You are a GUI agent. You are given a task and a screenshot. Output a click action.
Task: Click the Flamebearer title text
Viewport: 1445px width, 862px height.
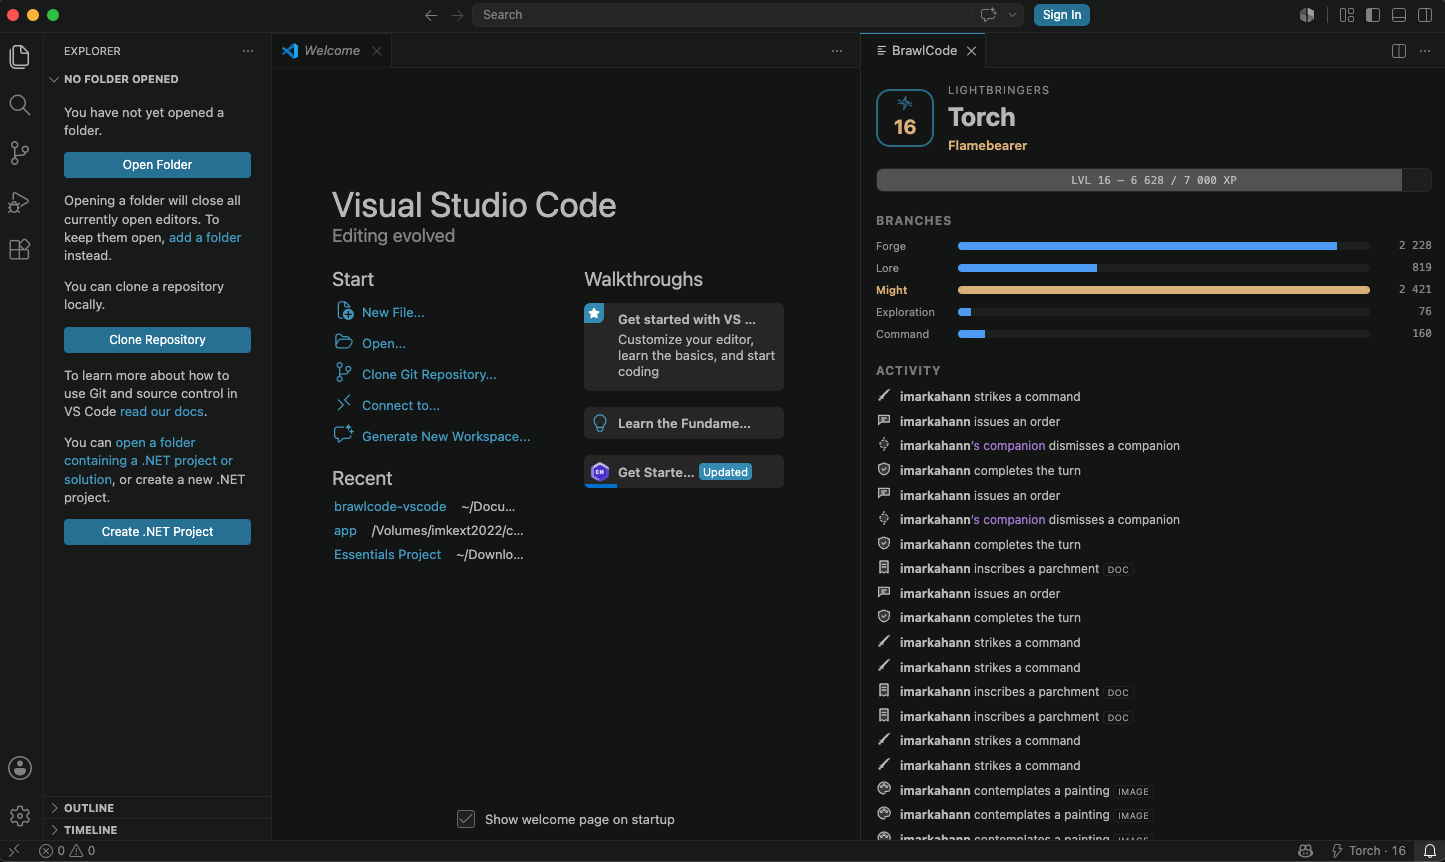987,146
